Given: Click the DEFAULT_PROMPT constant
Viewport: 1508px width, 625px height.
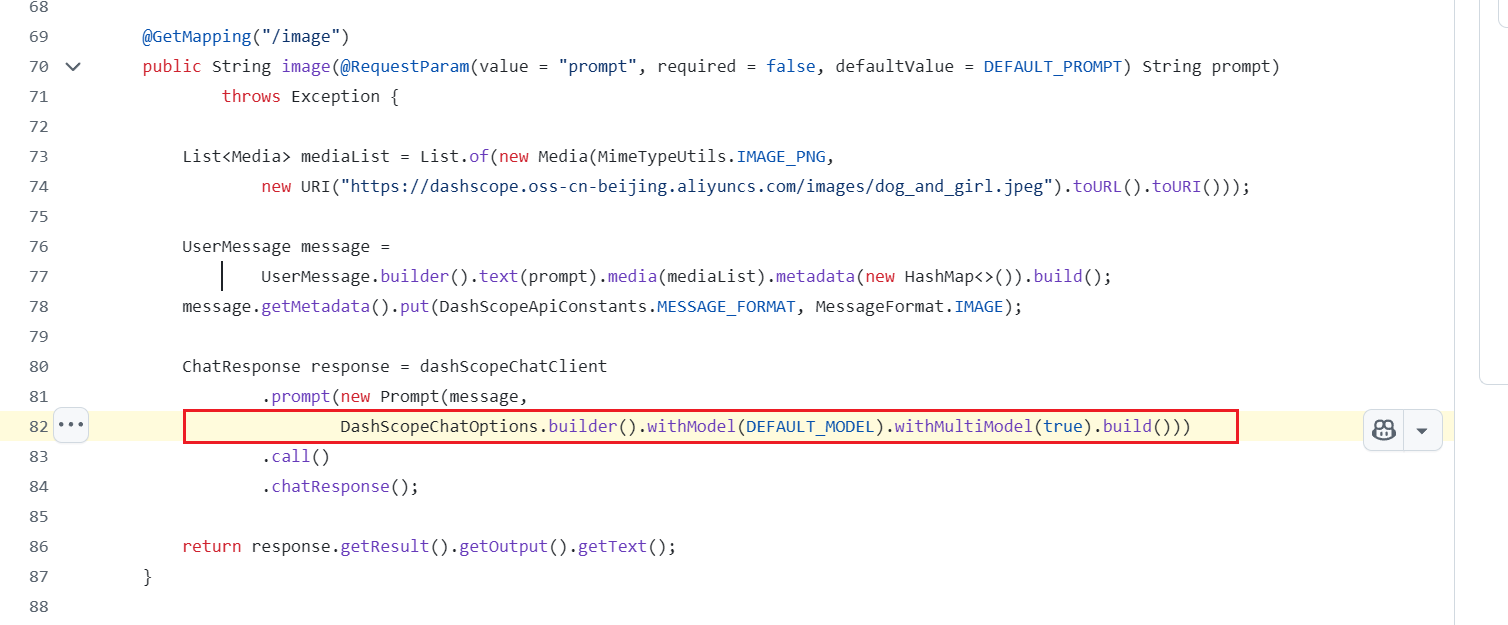Looking at the screenshot, I should point(1053,67).
